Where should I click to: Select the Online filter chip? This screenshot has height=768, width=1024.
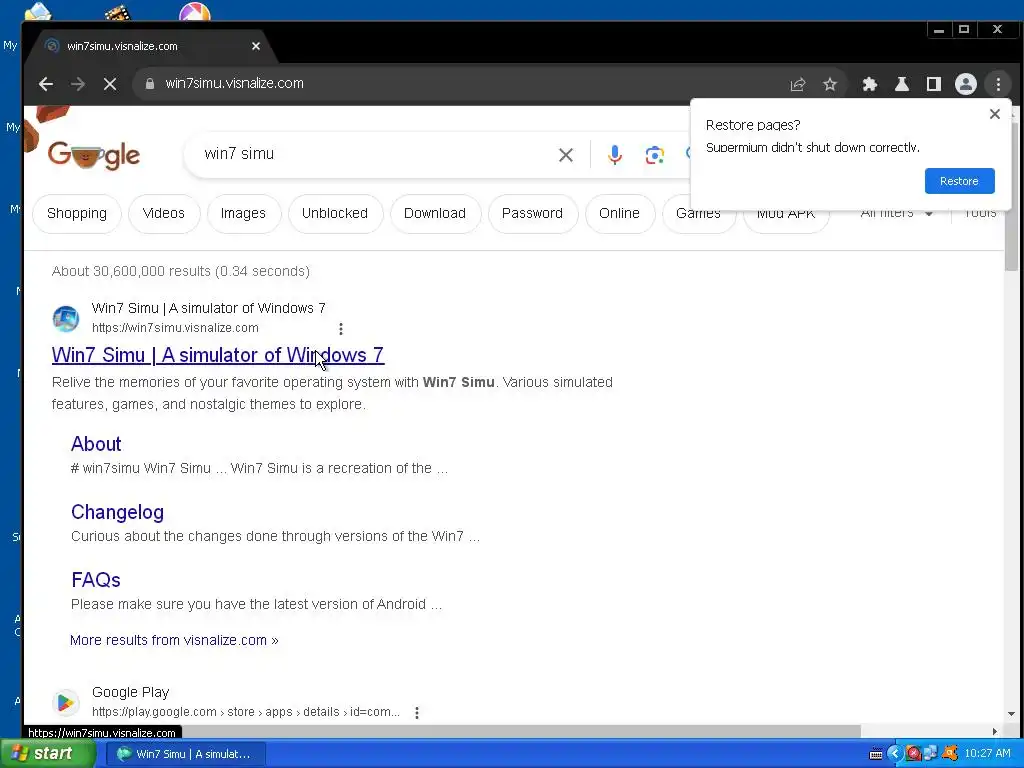(x=619, y=214)
